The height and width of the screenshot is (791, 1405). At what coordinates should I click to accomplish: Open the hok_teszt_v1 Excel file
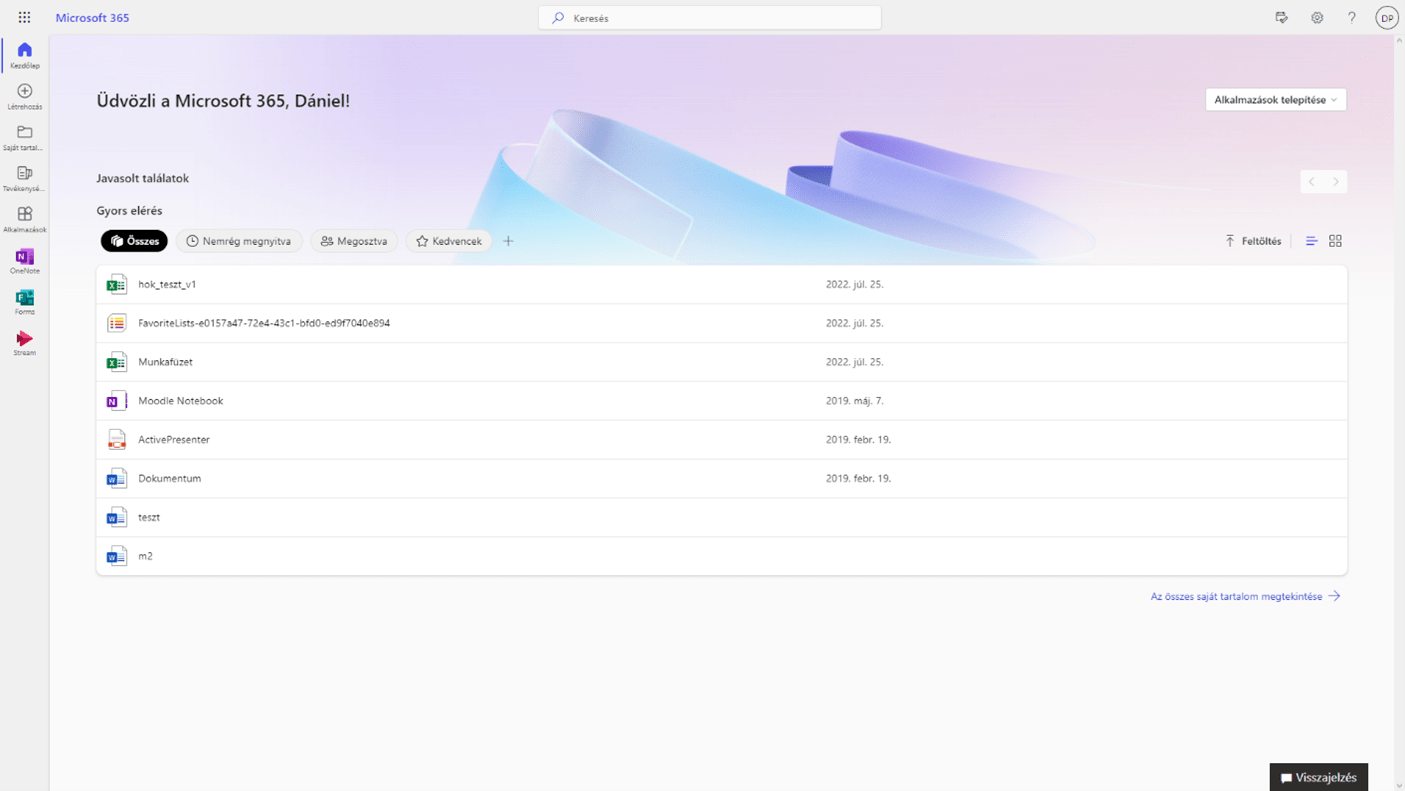(167, 284)
